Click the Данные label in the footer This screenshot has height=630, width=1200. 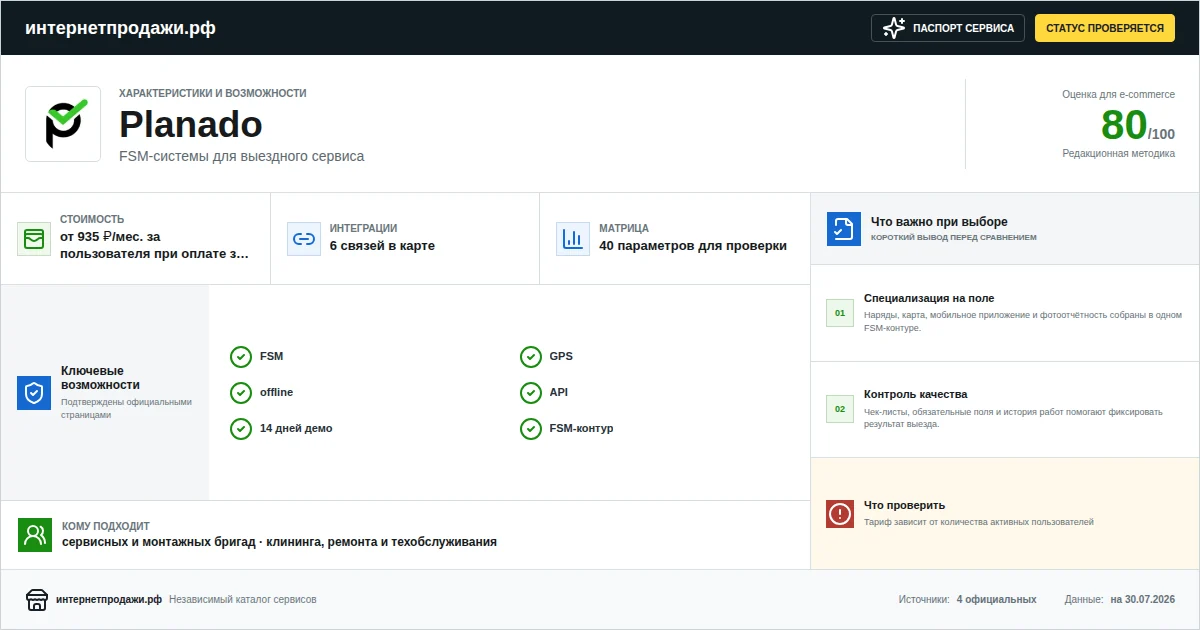pyautogui.click(x=1084, y=600)
